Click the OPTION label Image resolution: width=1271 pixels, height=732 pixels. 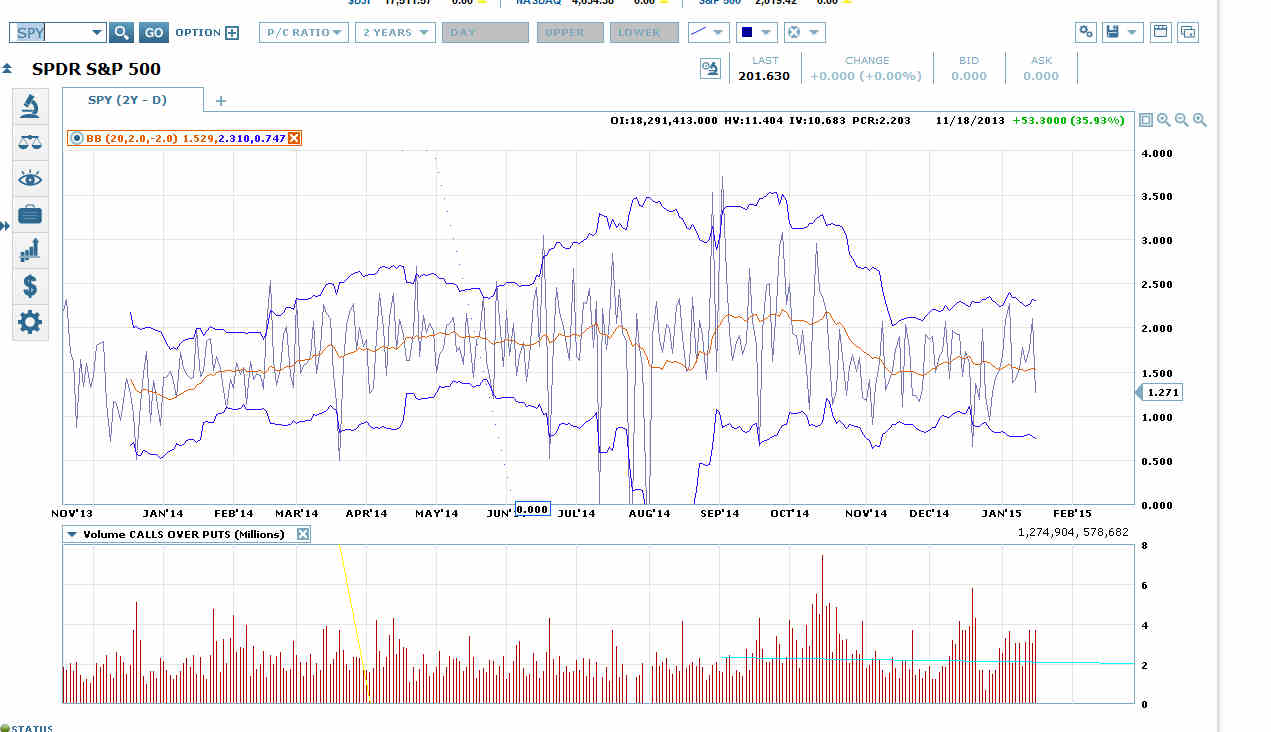[198, 33]
